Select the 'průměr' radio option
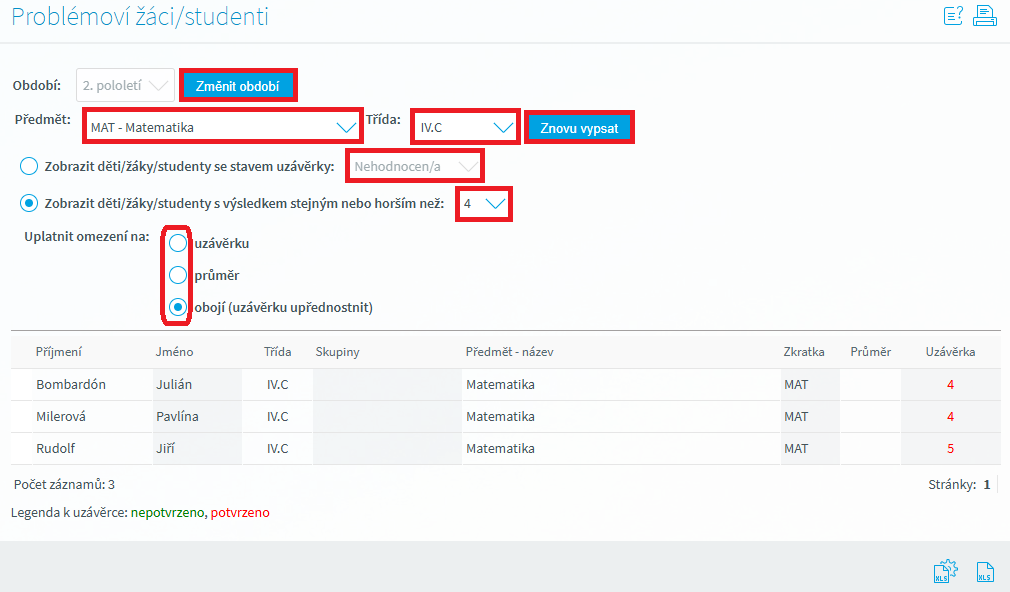The image size is (1010, 592). (x=178, y=275)
